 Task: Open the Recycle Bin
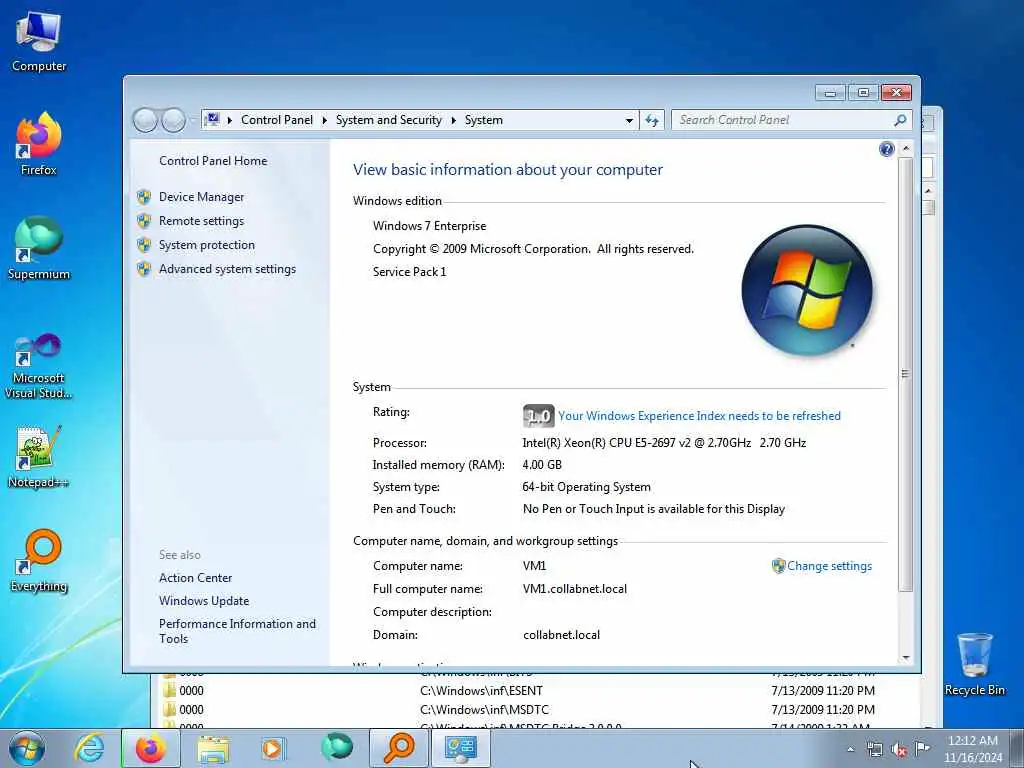pos(974,664)
